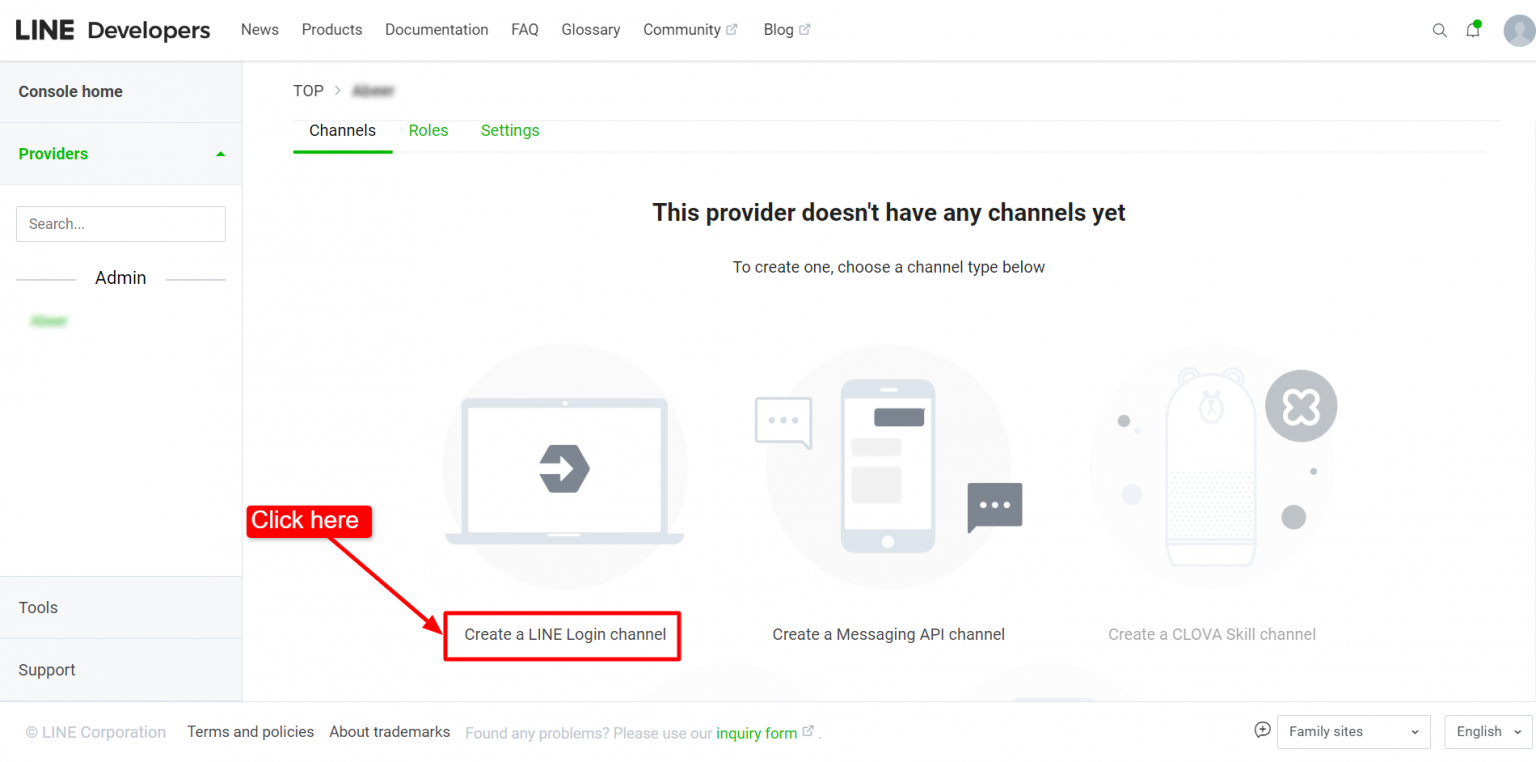Open the English language dropdown
Image resolution: width=1536 pixels, height=762 pixels.
click(1487, 731)
